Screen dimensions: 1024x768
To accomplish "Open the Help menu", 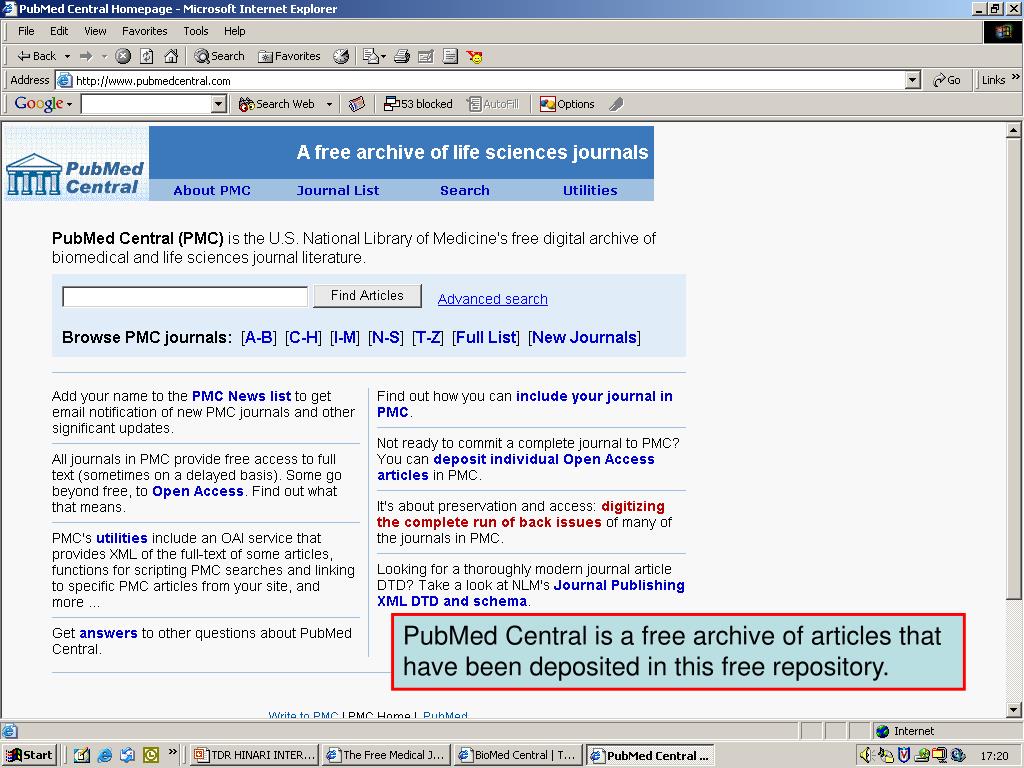I will click(234, 31).
